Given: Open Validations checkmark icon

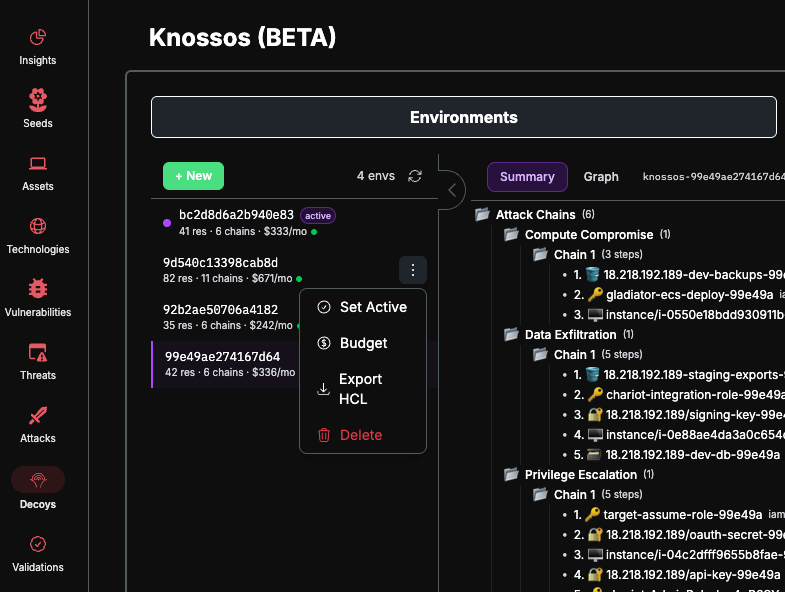Looking at the screenshot, I should click(x=38, y=544).
